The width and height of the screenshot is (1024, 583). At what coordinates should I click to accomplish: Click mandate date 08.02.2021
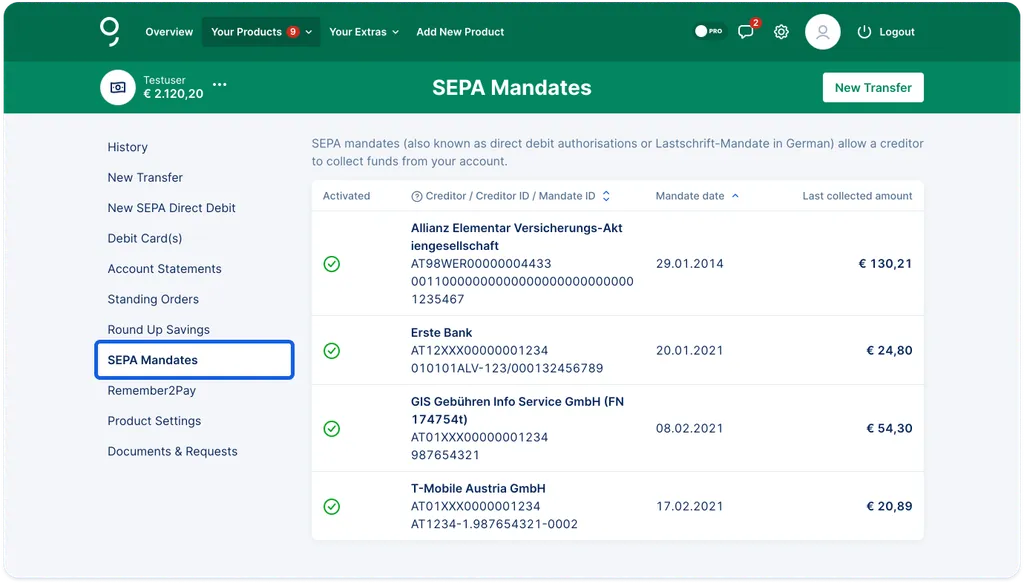(x=690, y=428)
